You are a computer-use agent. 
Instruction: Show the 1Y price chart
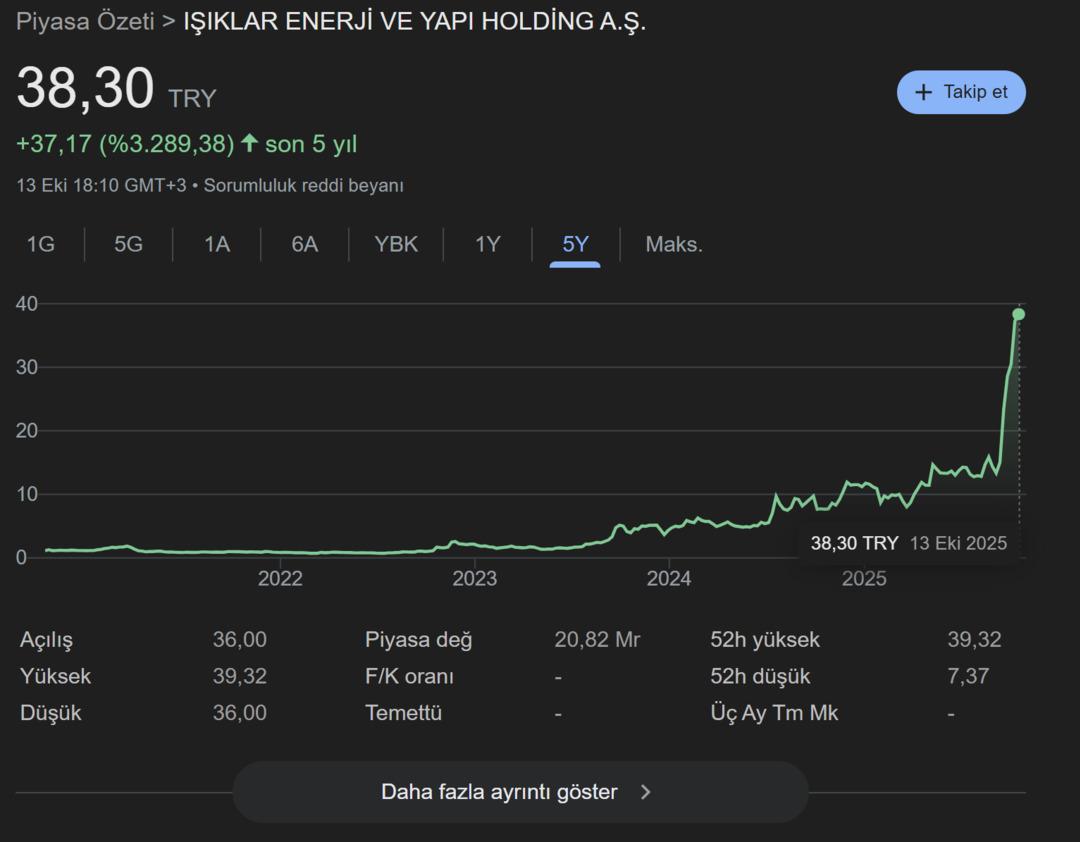tap(487, 244)
